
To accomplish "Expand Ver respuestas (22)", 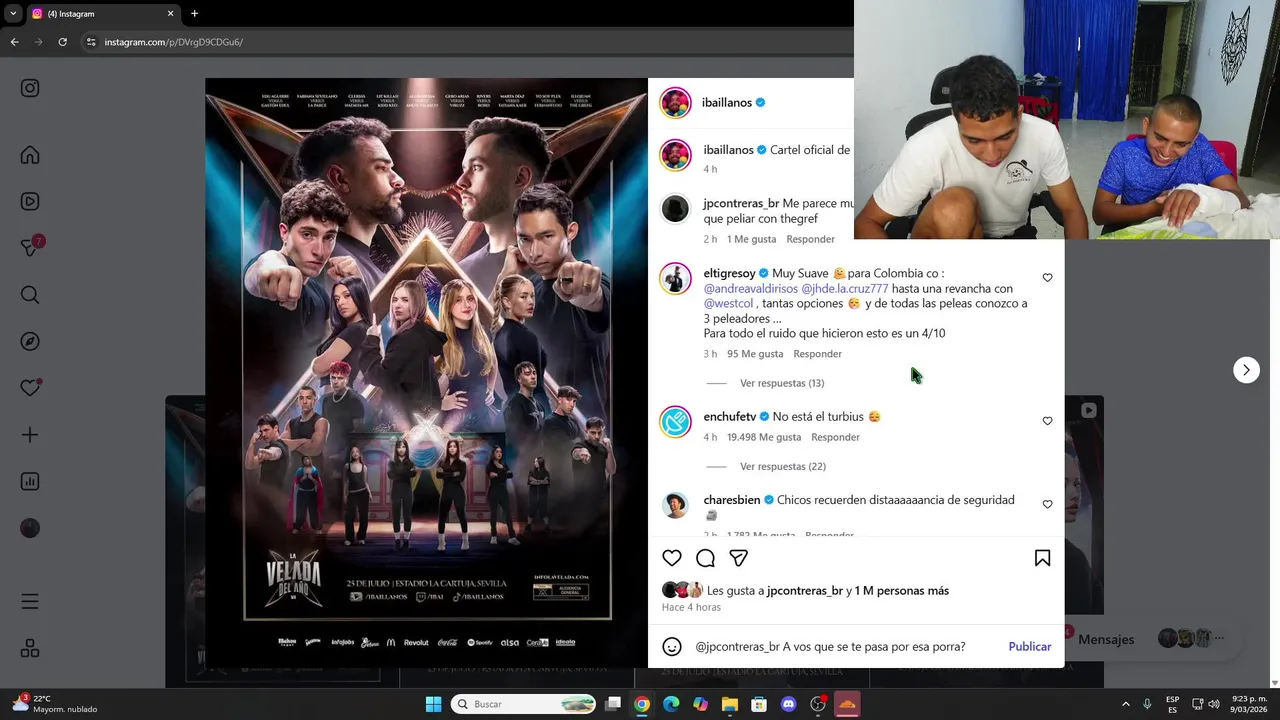I will (x=783, y=466).
